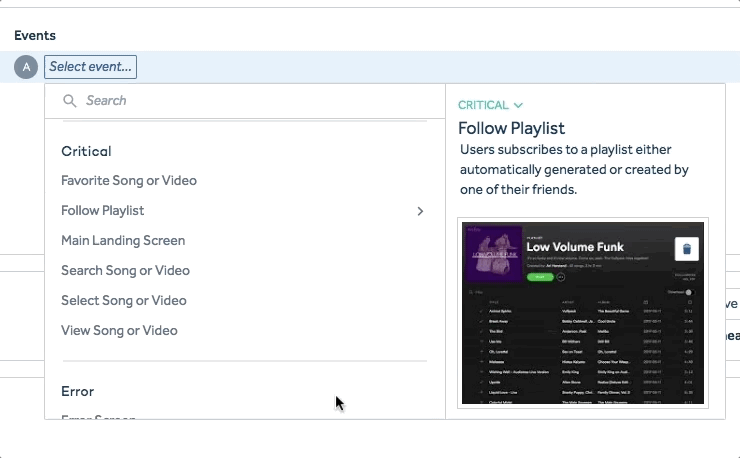This screenshot has width=740, height=458.
Task: Click the trash icon on playlist preview
Action: click(687, 248)
